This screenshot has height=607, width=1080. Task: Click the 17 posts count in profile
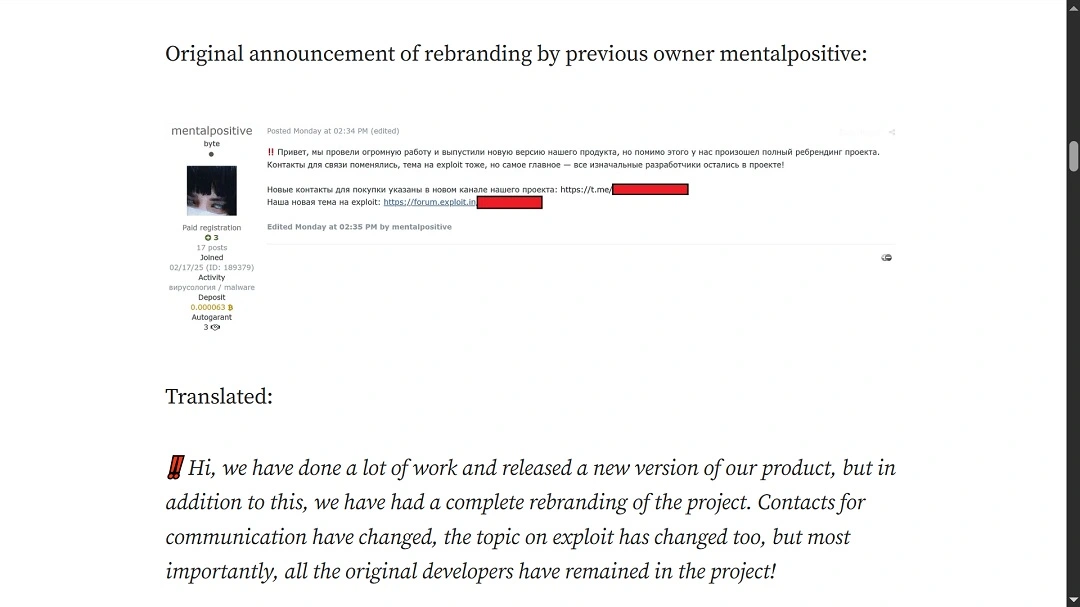click(212, 248)
